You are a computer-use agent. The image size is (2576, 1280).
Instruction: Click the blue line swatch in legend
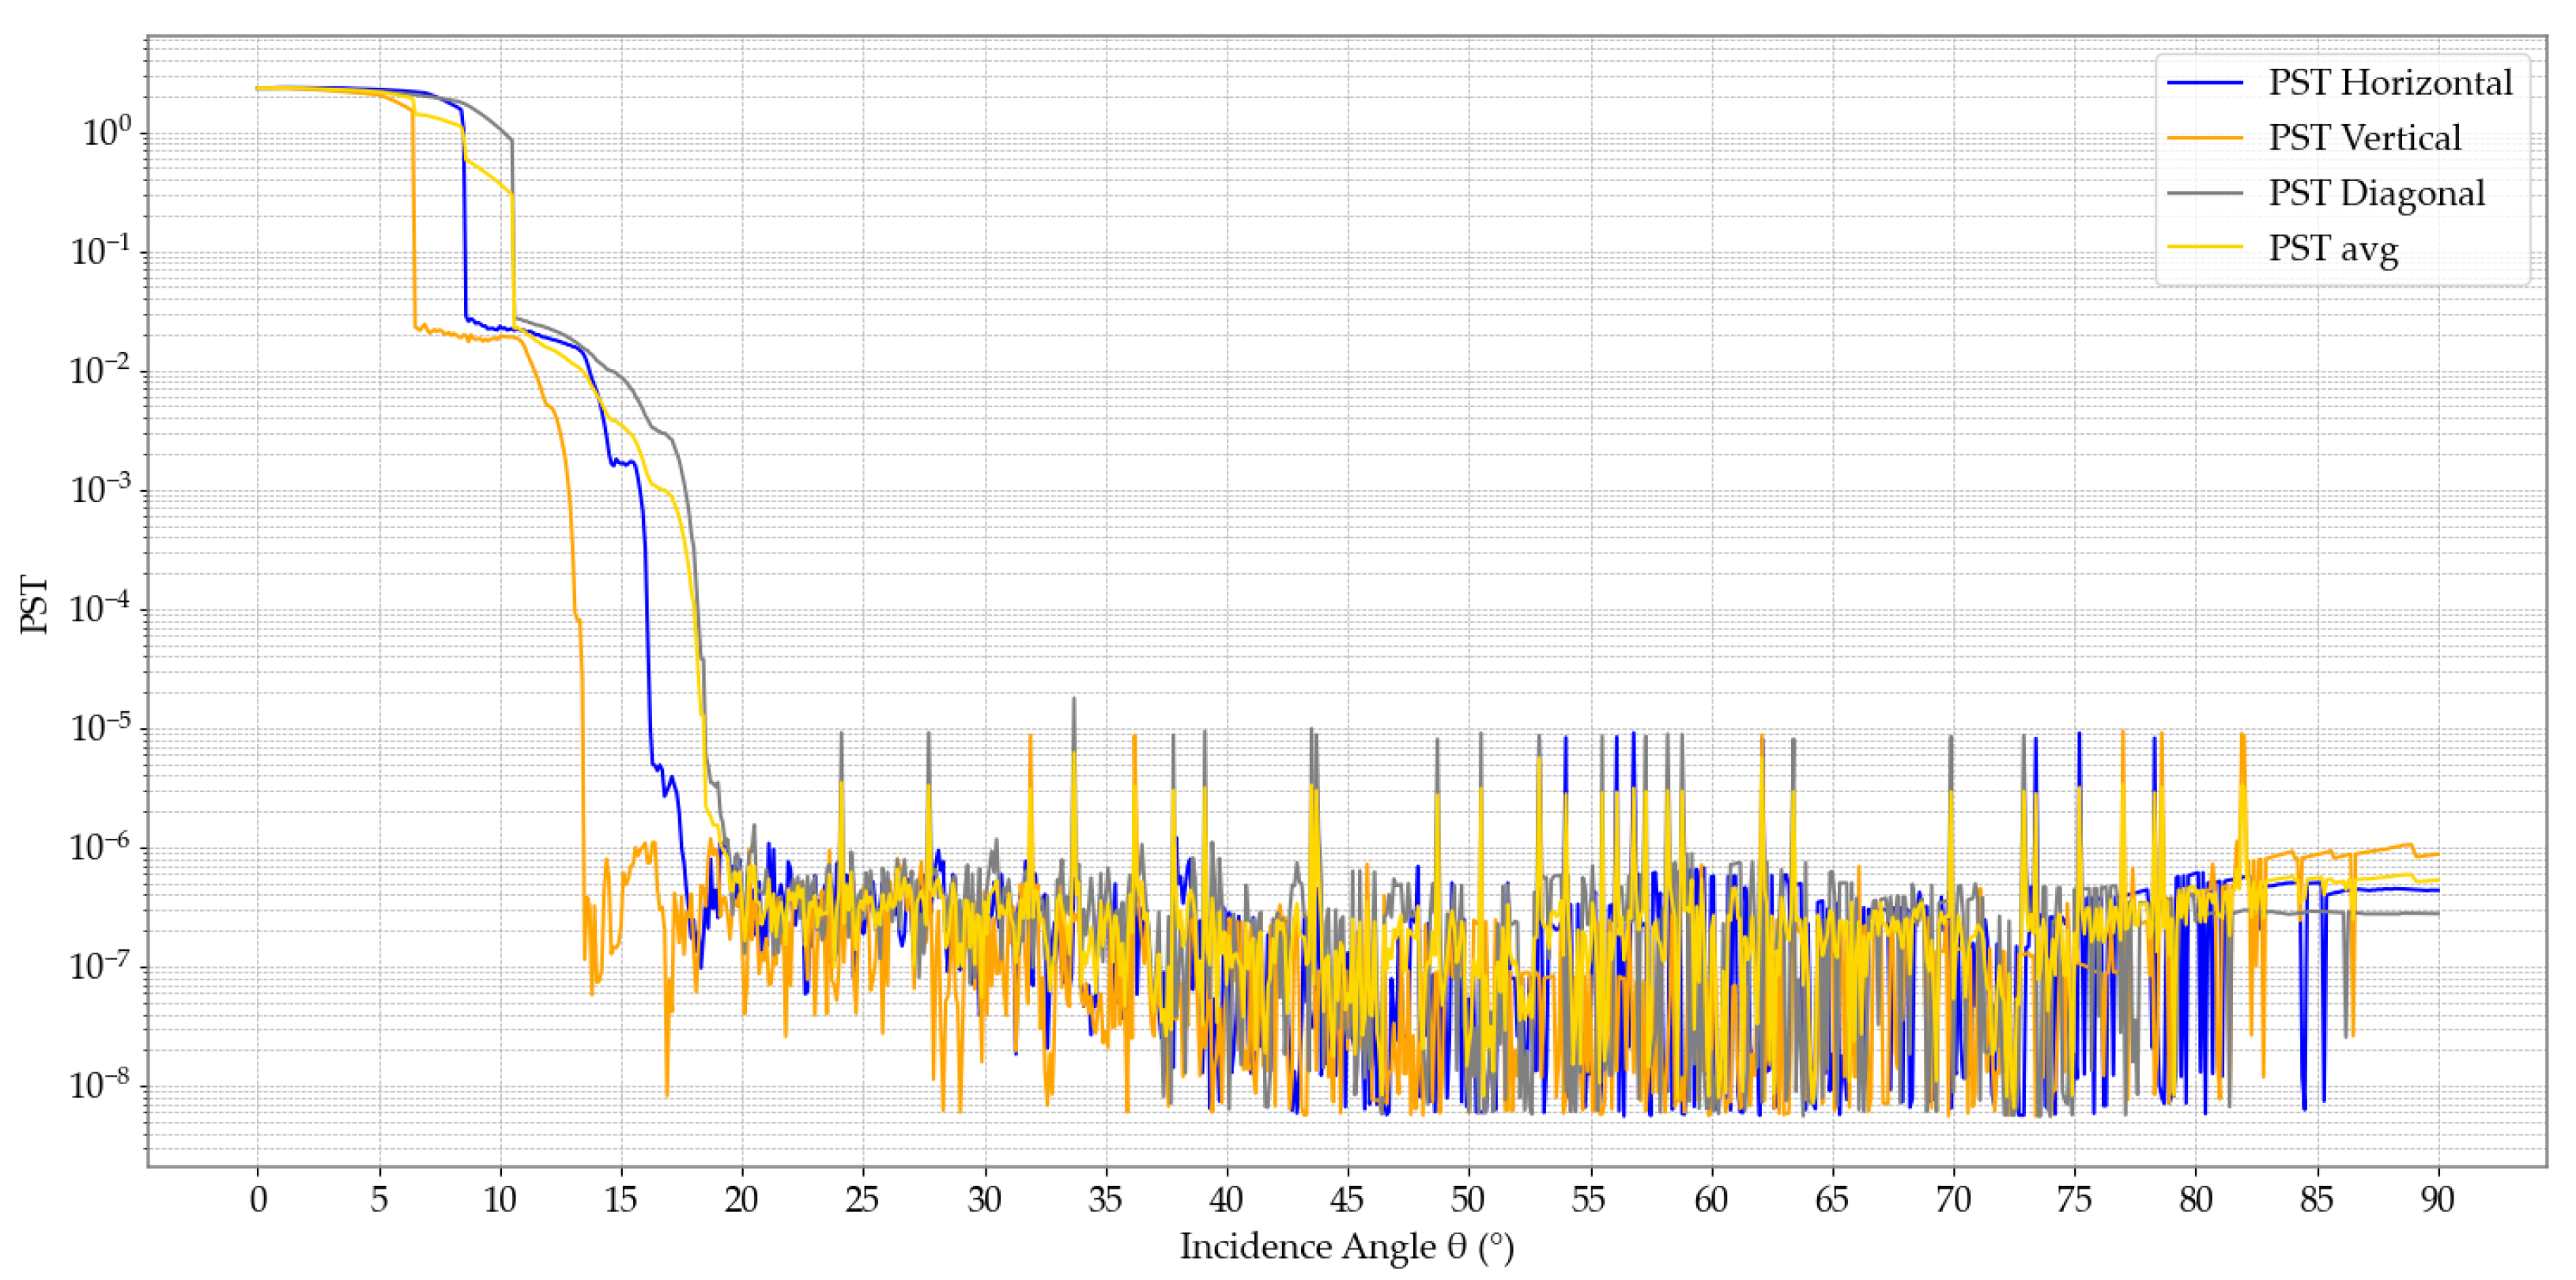pyautogui.click(x=2204, y=82)
